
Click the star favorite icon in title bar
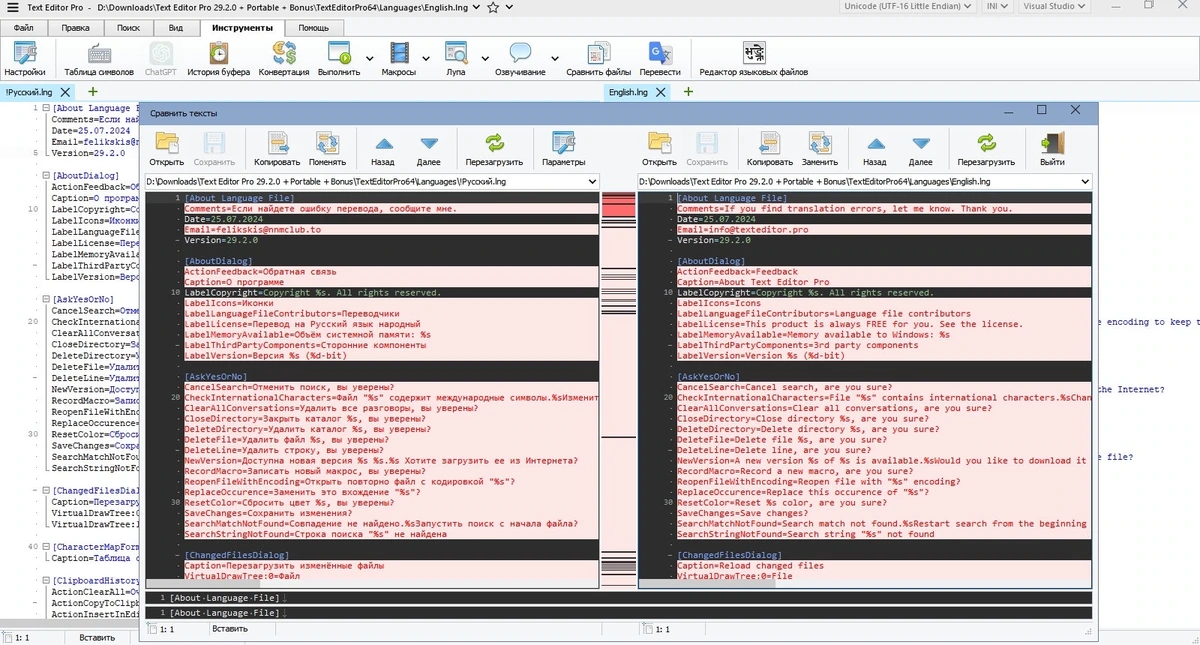click(493, 7)
